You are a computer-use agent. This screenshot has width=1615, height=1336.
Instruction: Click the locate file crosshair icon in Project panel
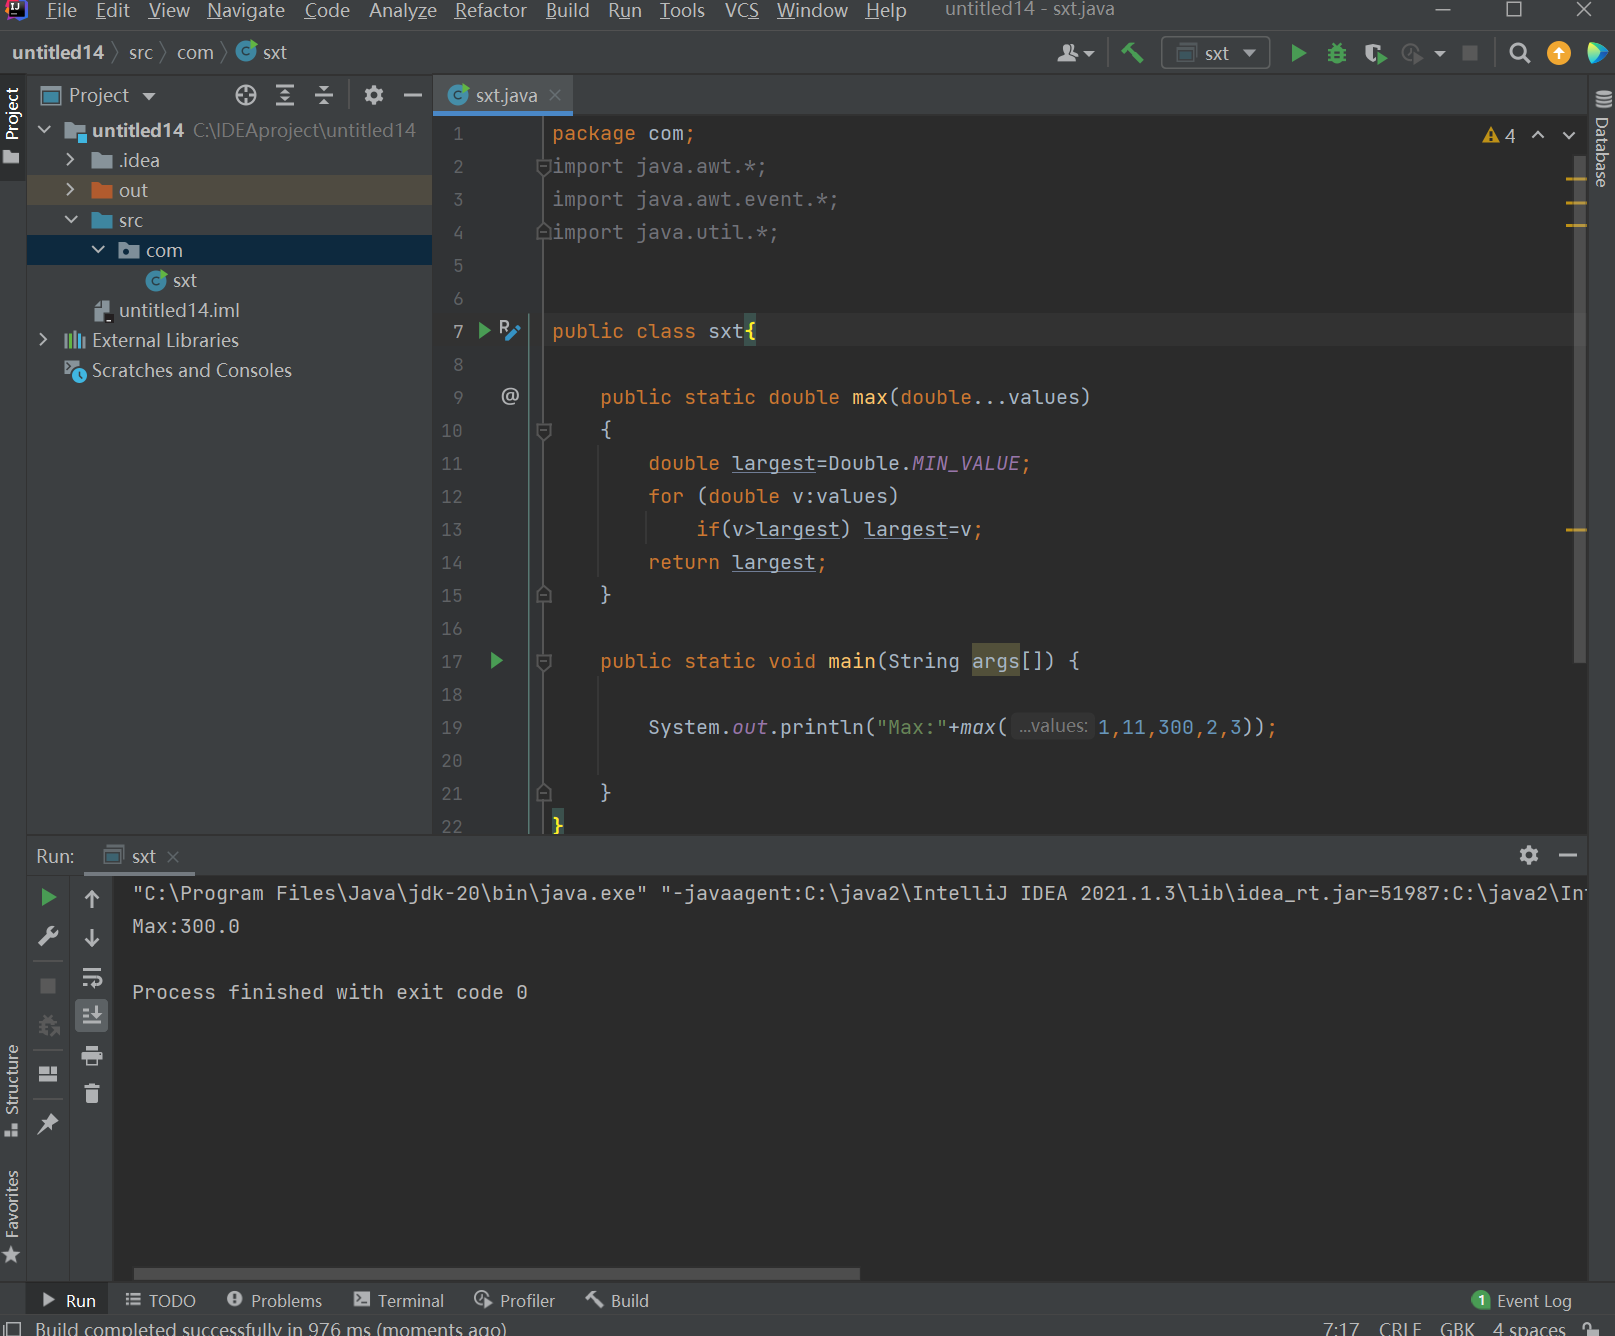tap(246, 95)
